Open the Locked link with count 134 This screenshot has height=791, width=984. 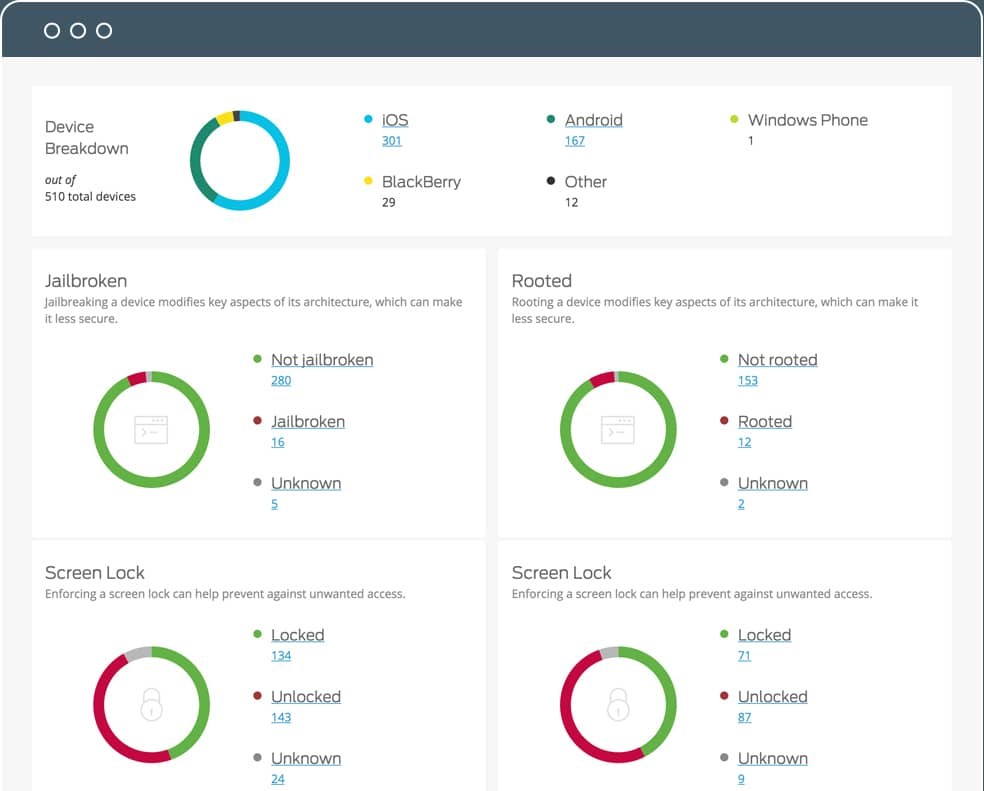(x=297, y=635)
